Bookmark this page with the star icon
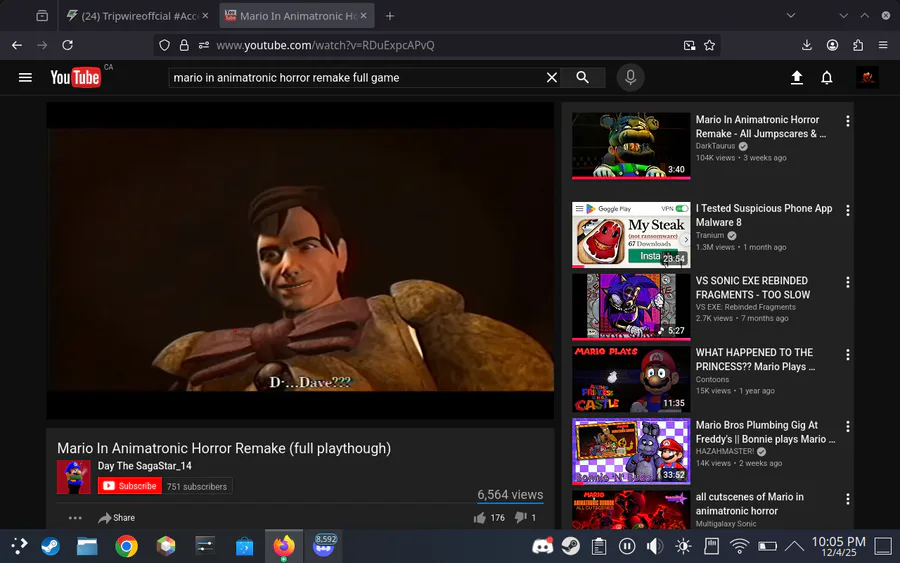Viewport: 900px width, 563px height. [709, 45]
